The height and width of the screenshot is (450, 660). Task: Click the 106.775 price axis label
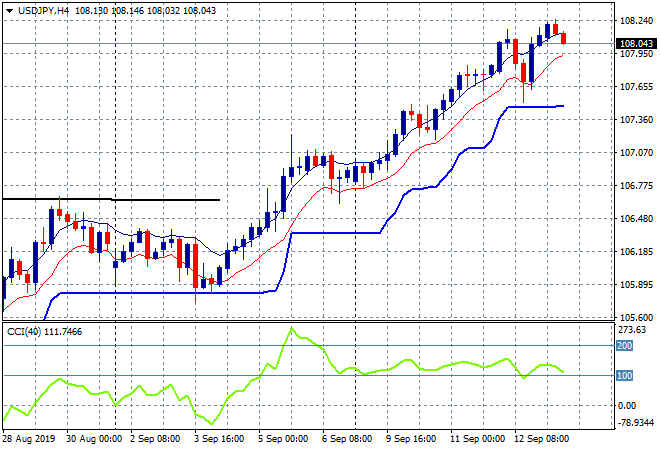[x=636, y=186]
